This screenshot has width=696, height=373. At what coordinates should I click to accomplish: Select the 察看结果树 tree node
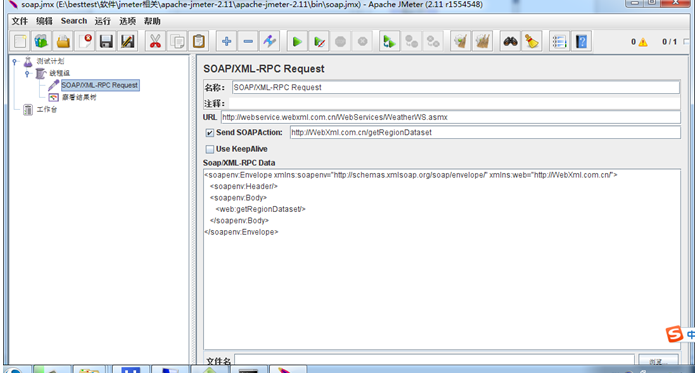pos(79,97)
